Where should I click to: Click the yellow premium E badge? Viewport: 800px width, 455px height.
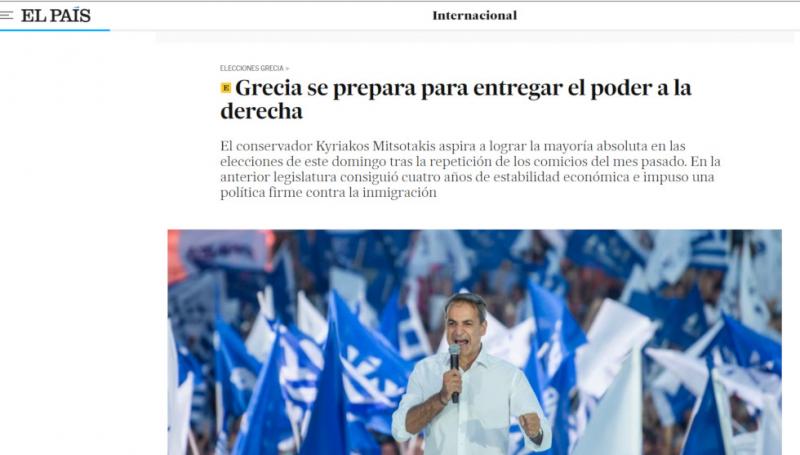(x=226, y=88)
